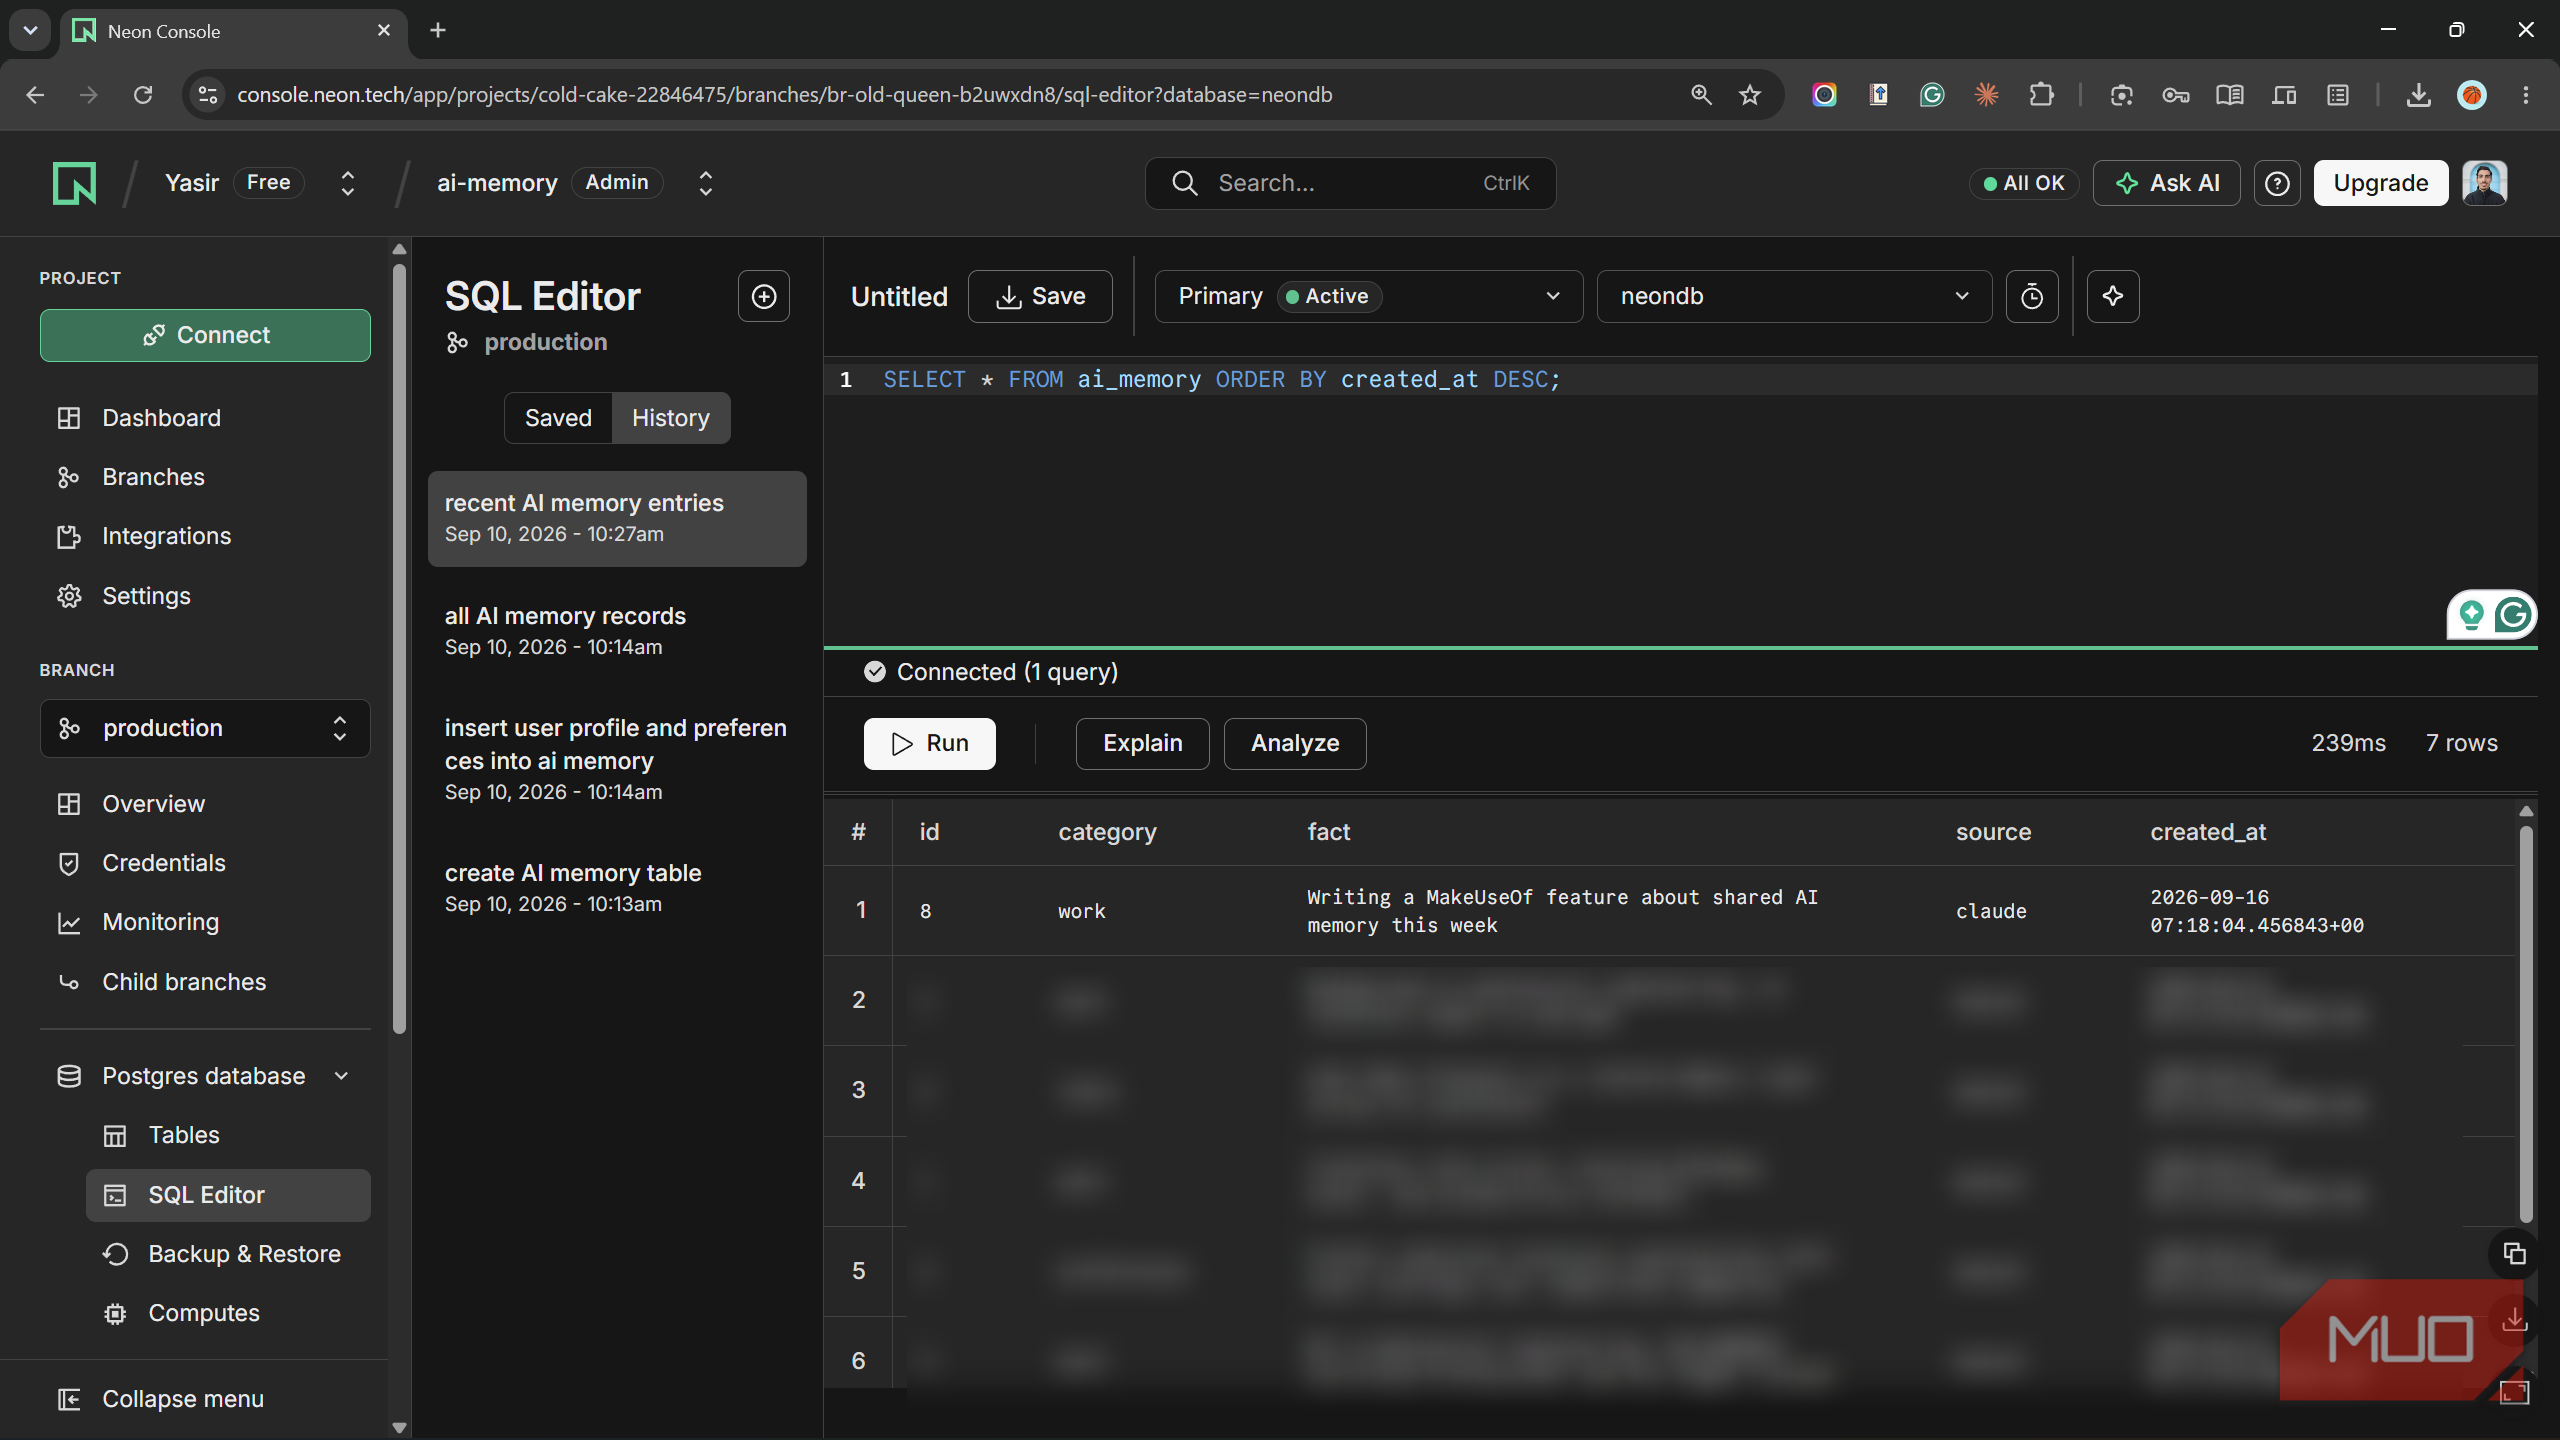Screen dimensions: 2560x1440
Task: Expand the organization switcher next to Yasir
Action: [x=348, y=183]
